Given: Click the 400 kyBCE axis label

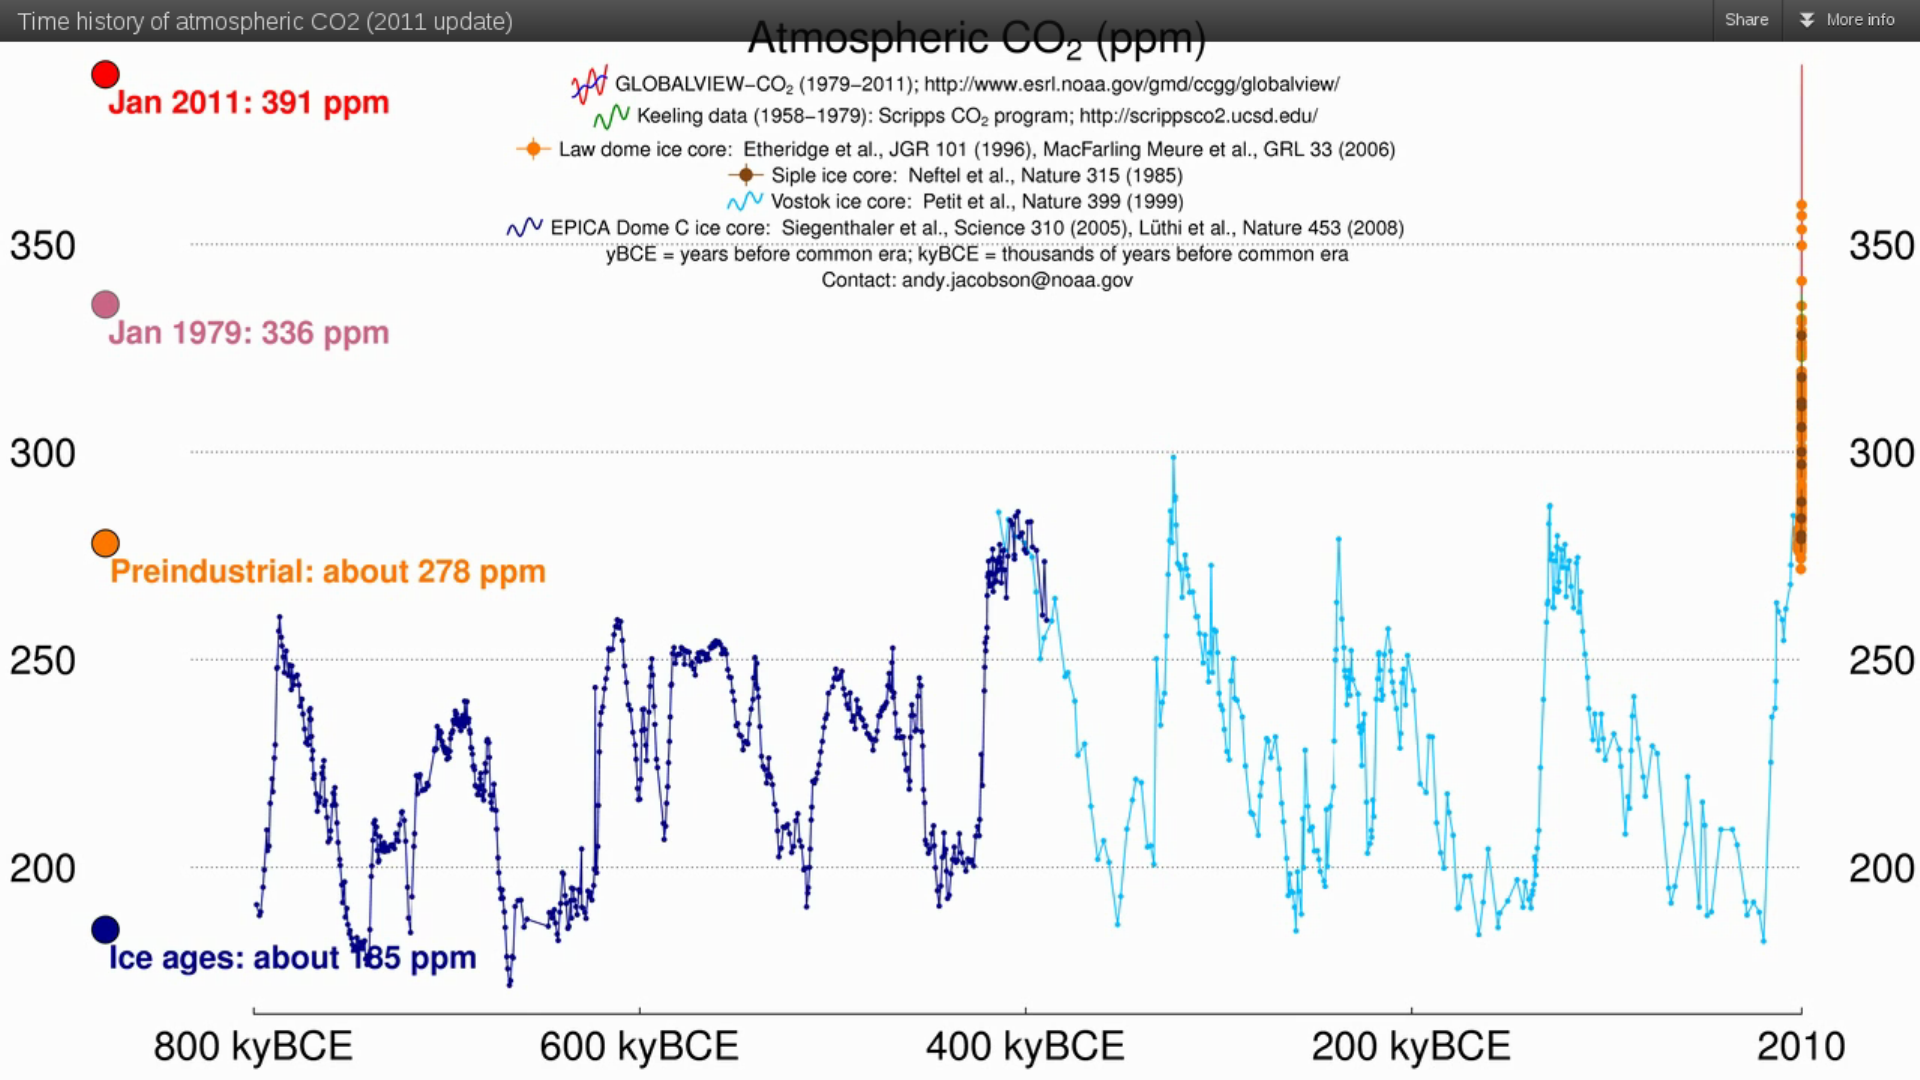Looking at the screenshot, I should [1025, 1047].
